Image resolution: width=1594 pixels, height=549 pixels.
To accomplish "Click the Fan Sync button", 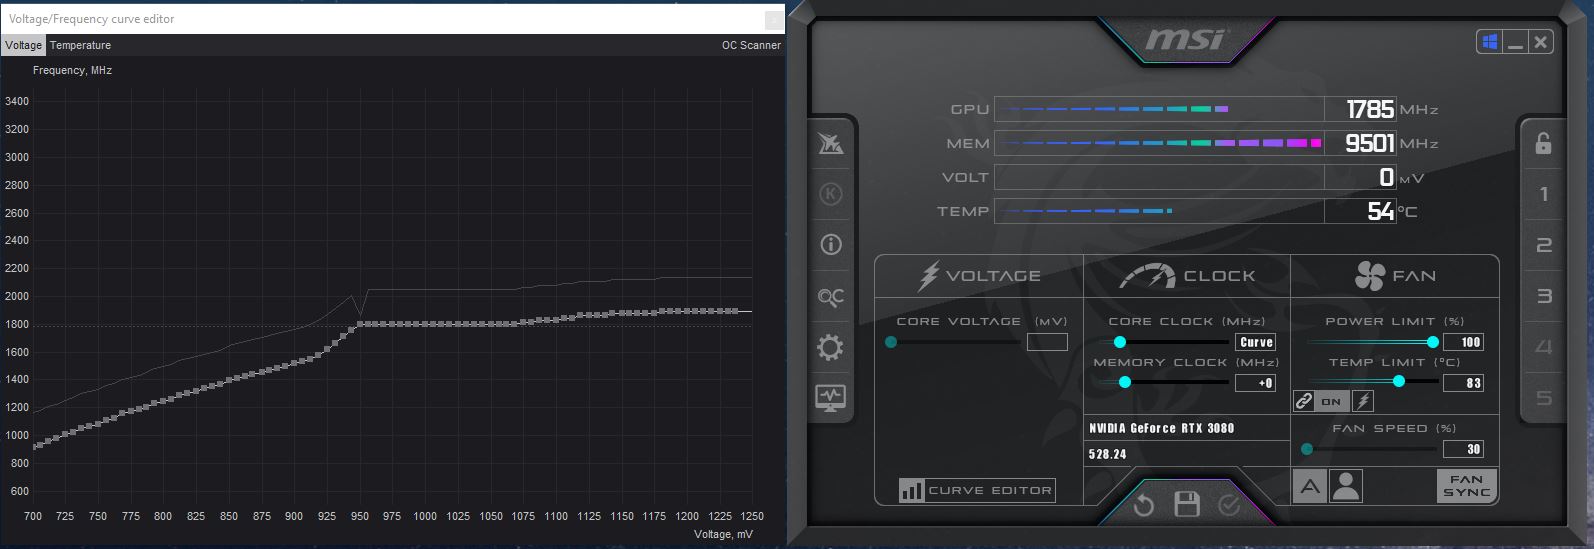I will tap(1466, 486).
